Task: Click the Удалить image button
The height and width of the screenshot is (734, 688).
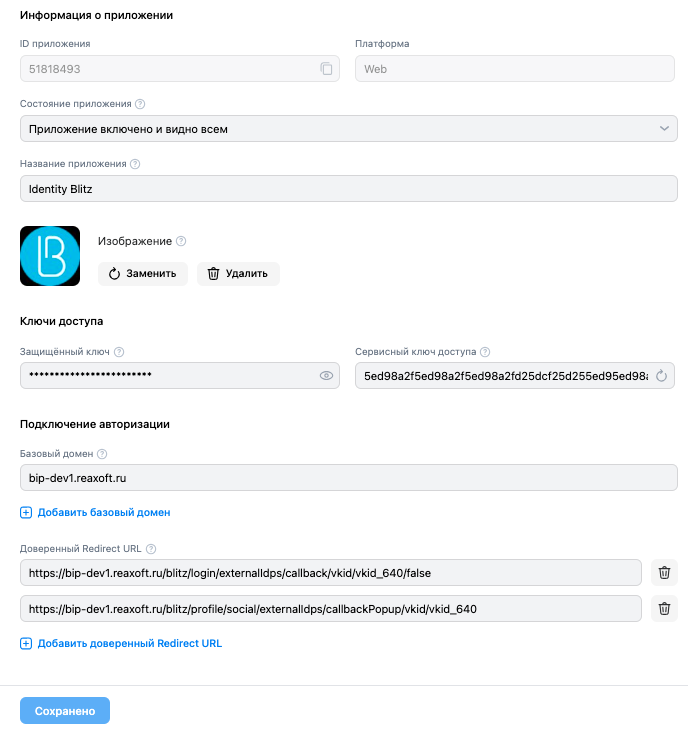Action: 238,273
